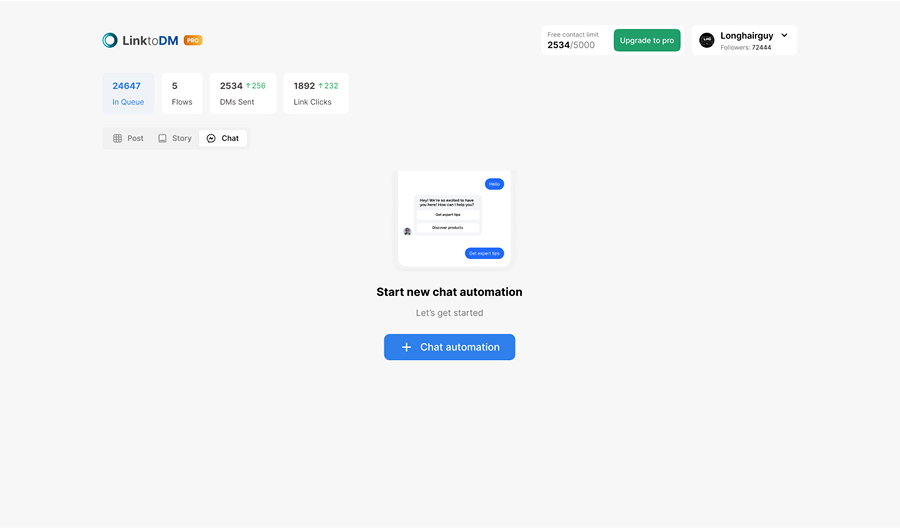This screenshot has height=528, width=900.
Task: Start a new Chat automation
Action: point(449,347)
